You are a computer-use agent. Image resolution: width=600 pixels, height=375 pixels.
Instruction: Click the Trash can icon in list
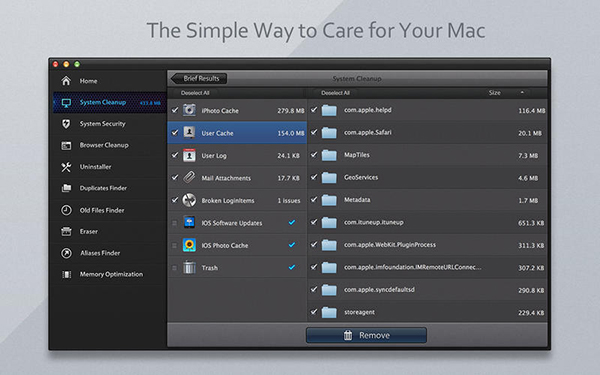[189, 267]
